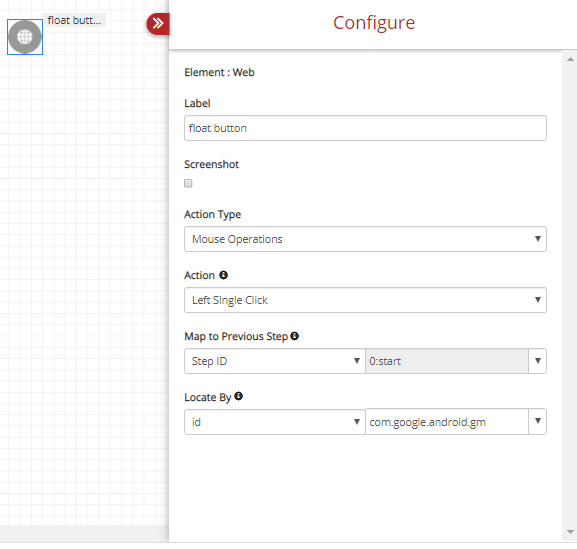Image resolution: width=577 pixels, height=549 pixels.
Task: Click the scroll up arrow of panel
Action: pyautogui.click(x=570, y=59)
